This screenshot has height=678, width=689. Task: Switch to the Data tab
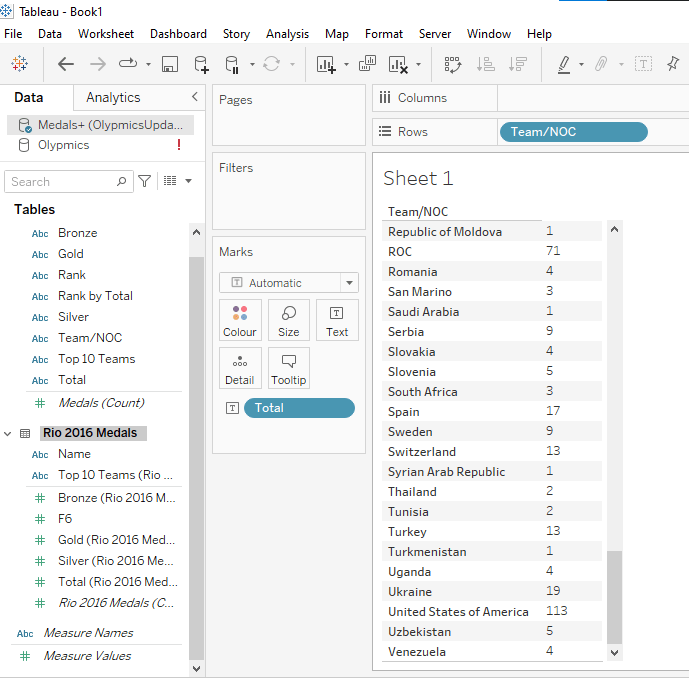29,98
